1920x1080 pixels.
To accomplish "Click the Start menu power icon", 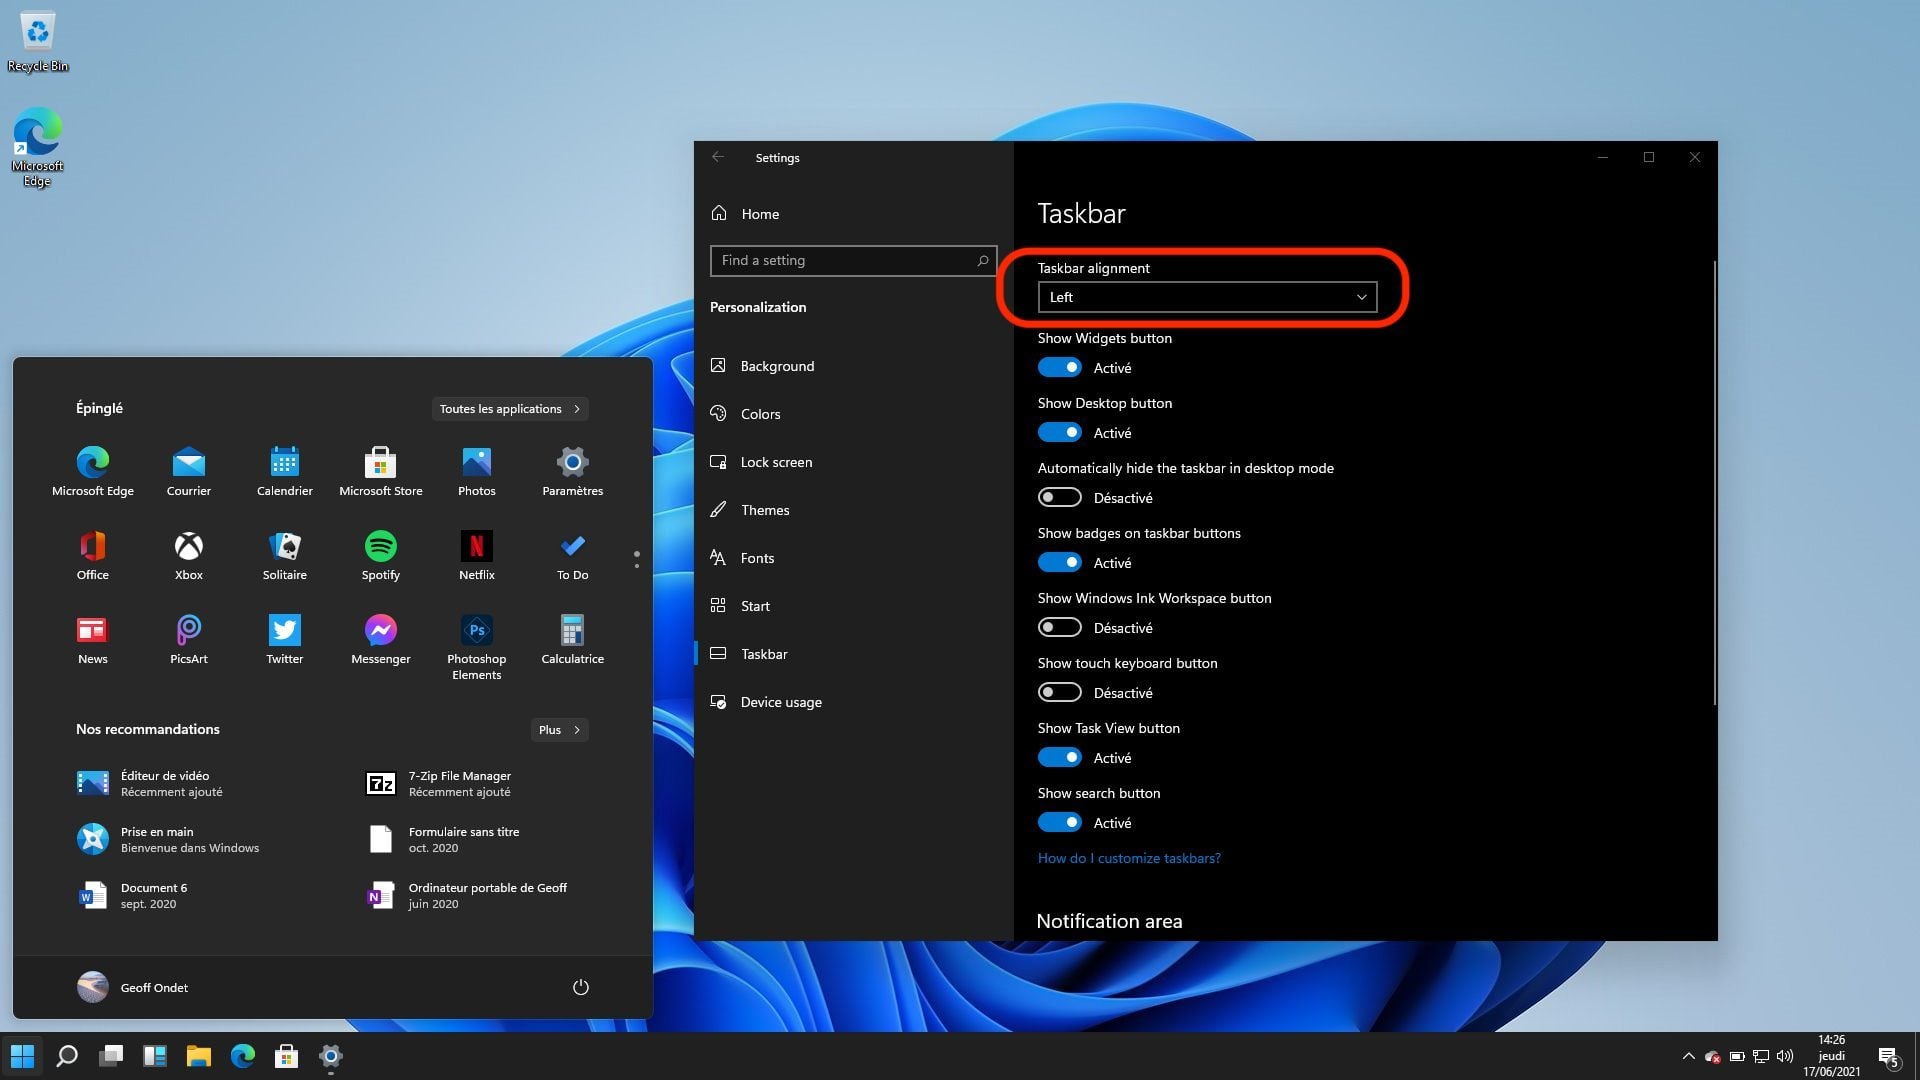I will point(580,987).
